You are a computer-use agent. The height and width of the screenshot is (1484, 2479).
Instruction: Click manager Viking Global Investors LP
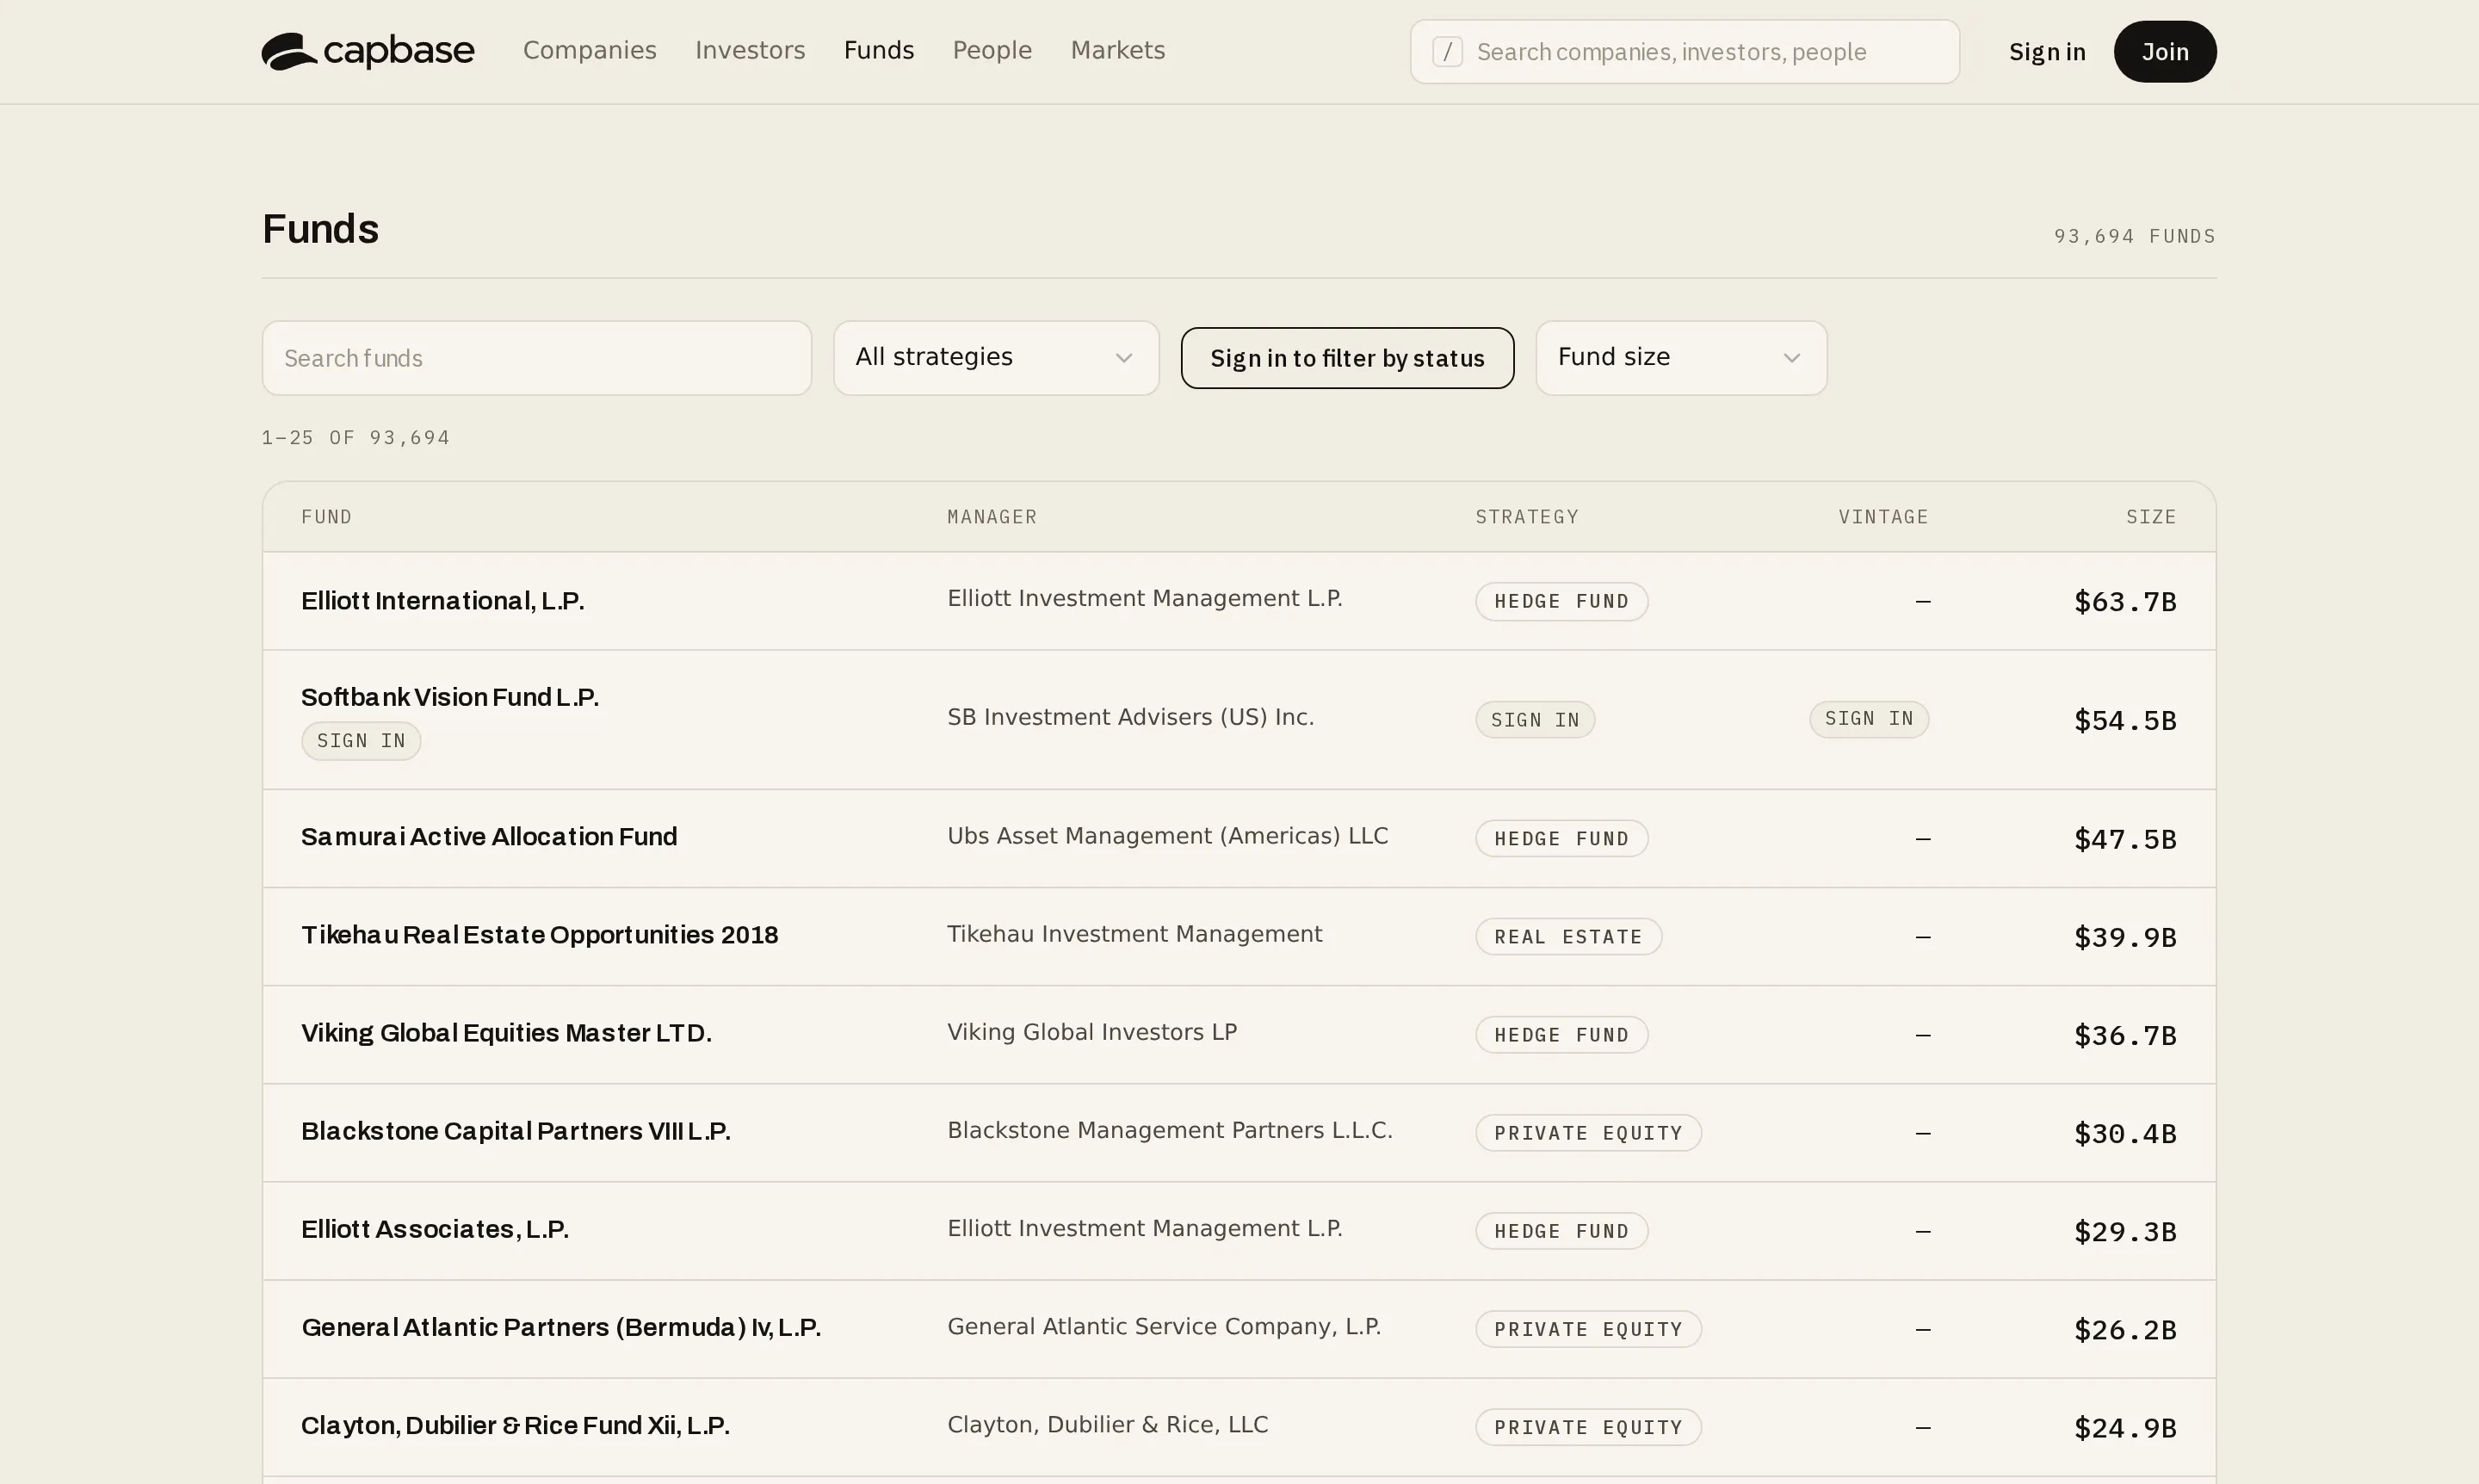pos(1092,1032)
